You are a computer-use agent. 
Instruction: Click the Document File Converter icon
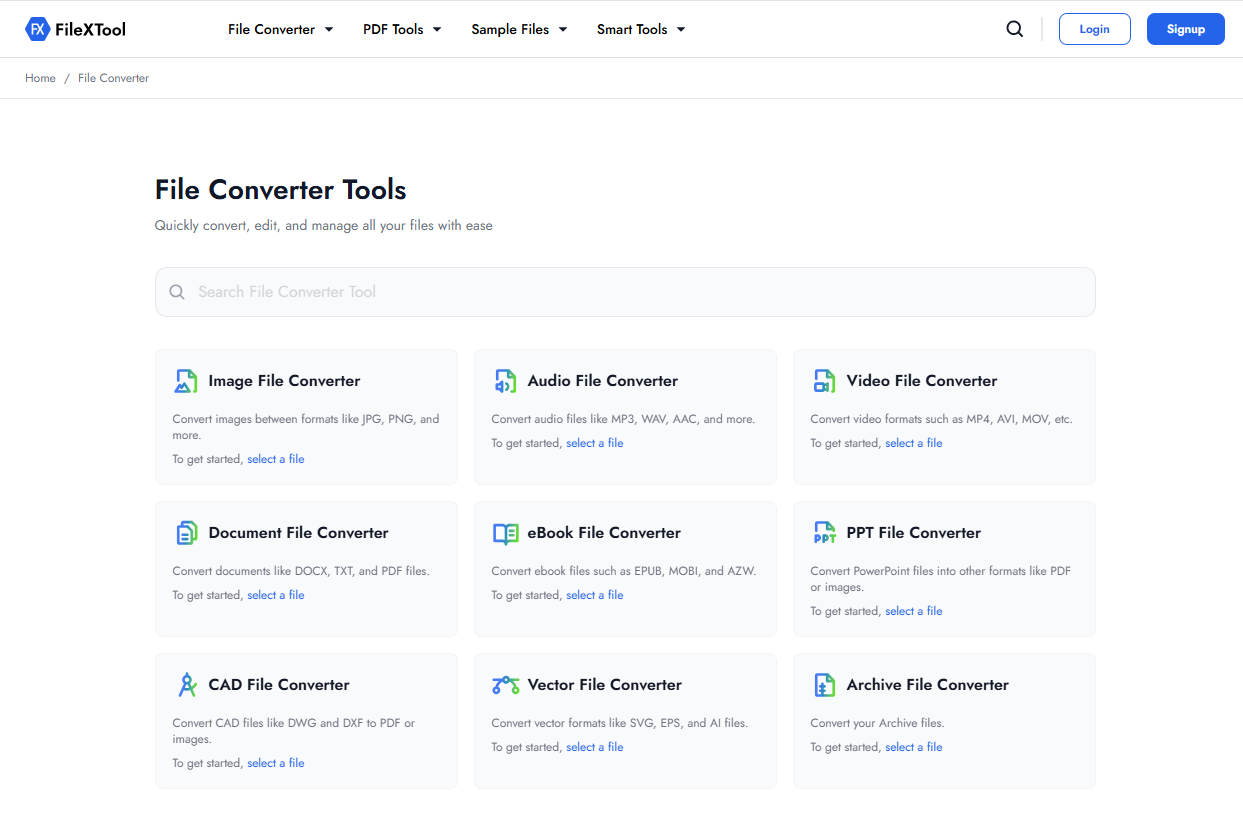click(186, 533)
